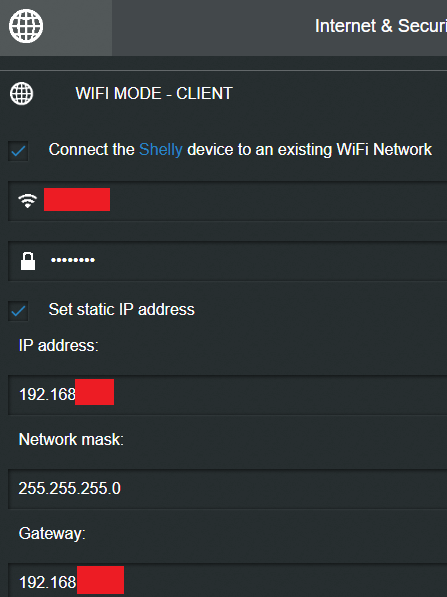Focus the IP address input field

point(227,395)
